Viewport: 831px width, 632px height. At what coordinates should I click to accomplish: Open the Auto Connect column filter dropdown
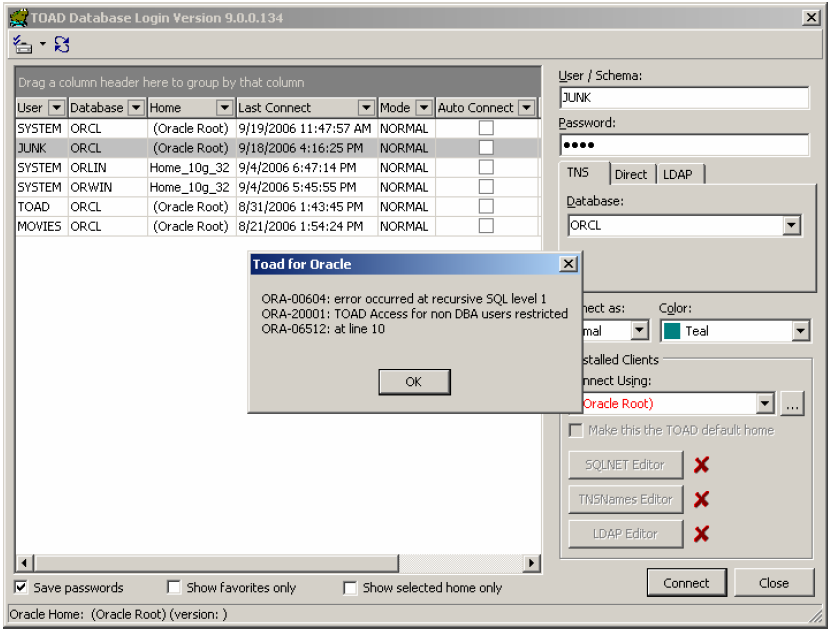pos(526,108)
